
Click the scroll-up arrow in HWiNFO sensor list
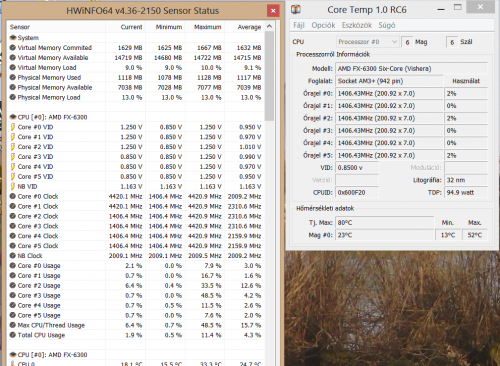269,26
